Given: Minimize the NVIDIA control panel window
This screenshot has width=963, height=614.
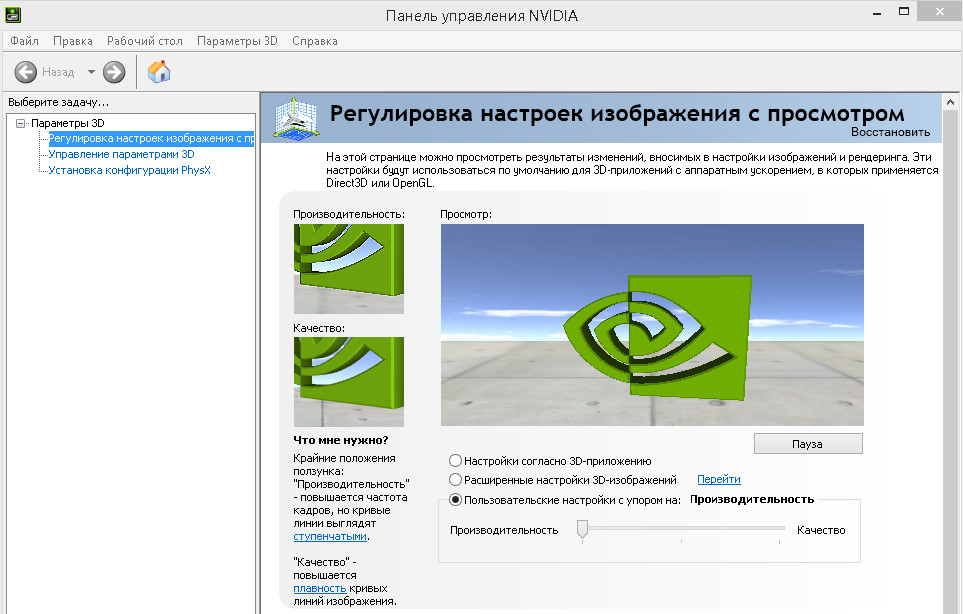Looking at the screenshot, I should (876, 12).
